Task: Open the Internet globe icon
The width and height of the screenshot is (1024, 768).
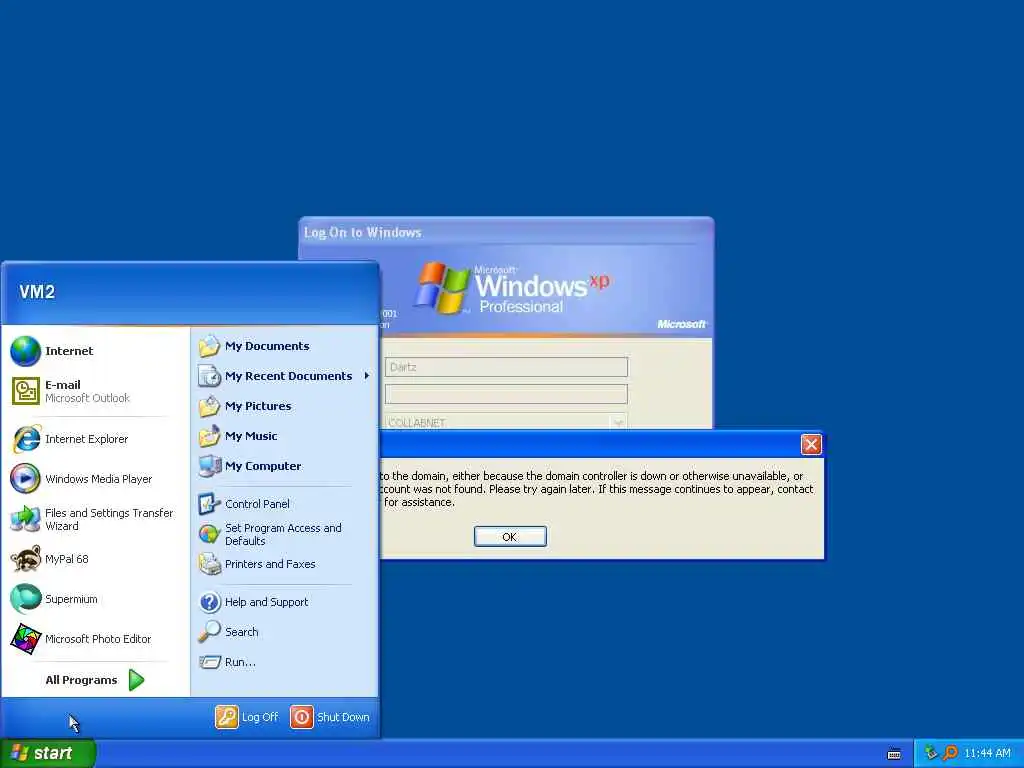Action: 25,351
